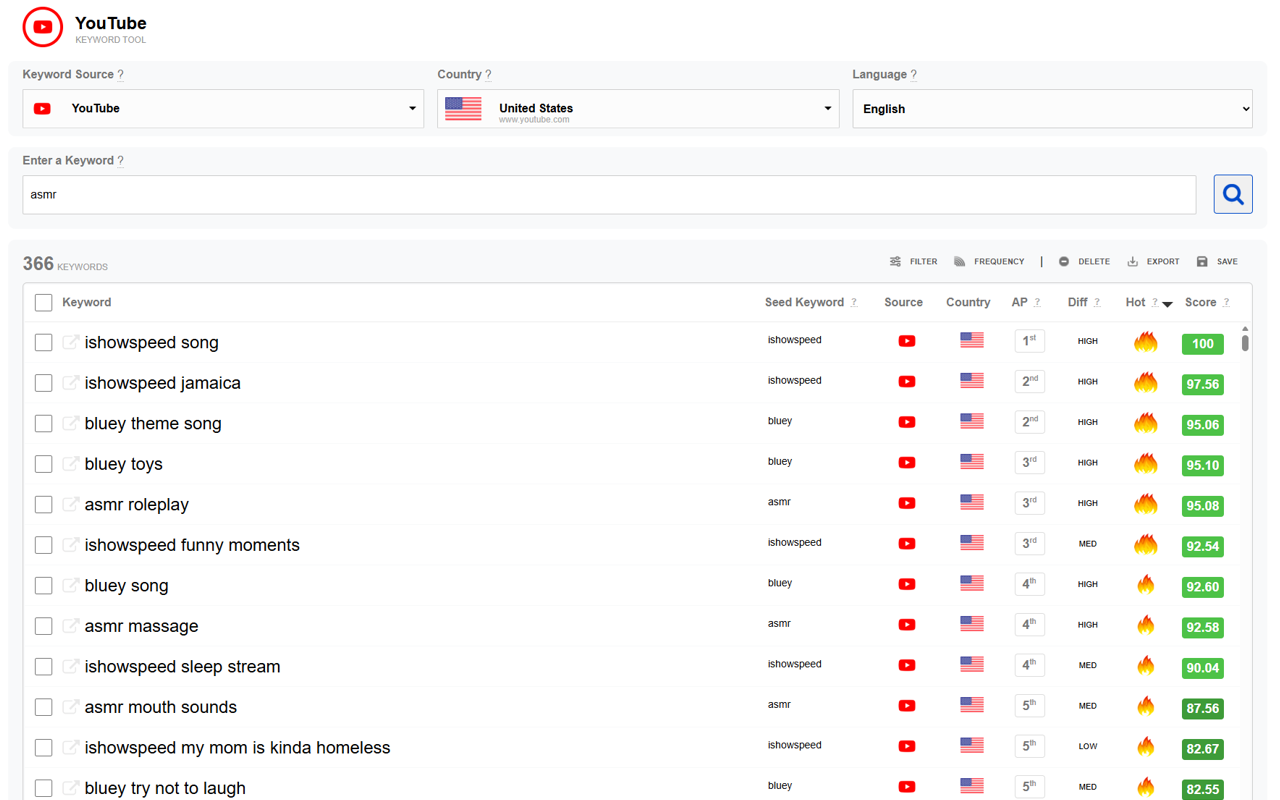
Task: Click US flag in asmr roleplay row
Action: [x=972, y=502]
